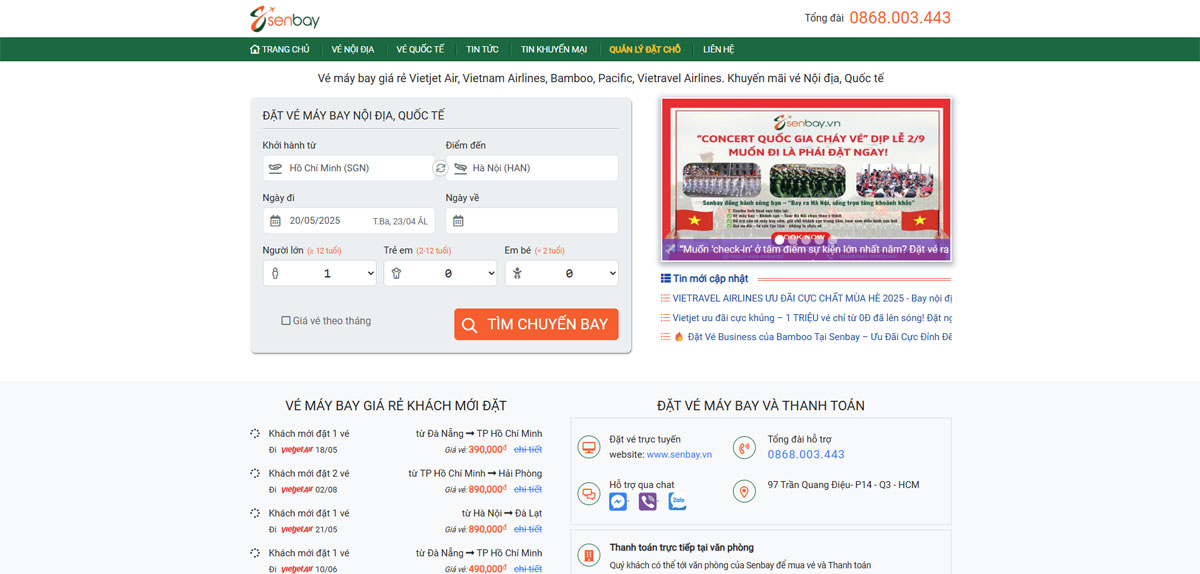Open the Ngày về return date field
1200x574 pixels.
click(x=532, y=221)
